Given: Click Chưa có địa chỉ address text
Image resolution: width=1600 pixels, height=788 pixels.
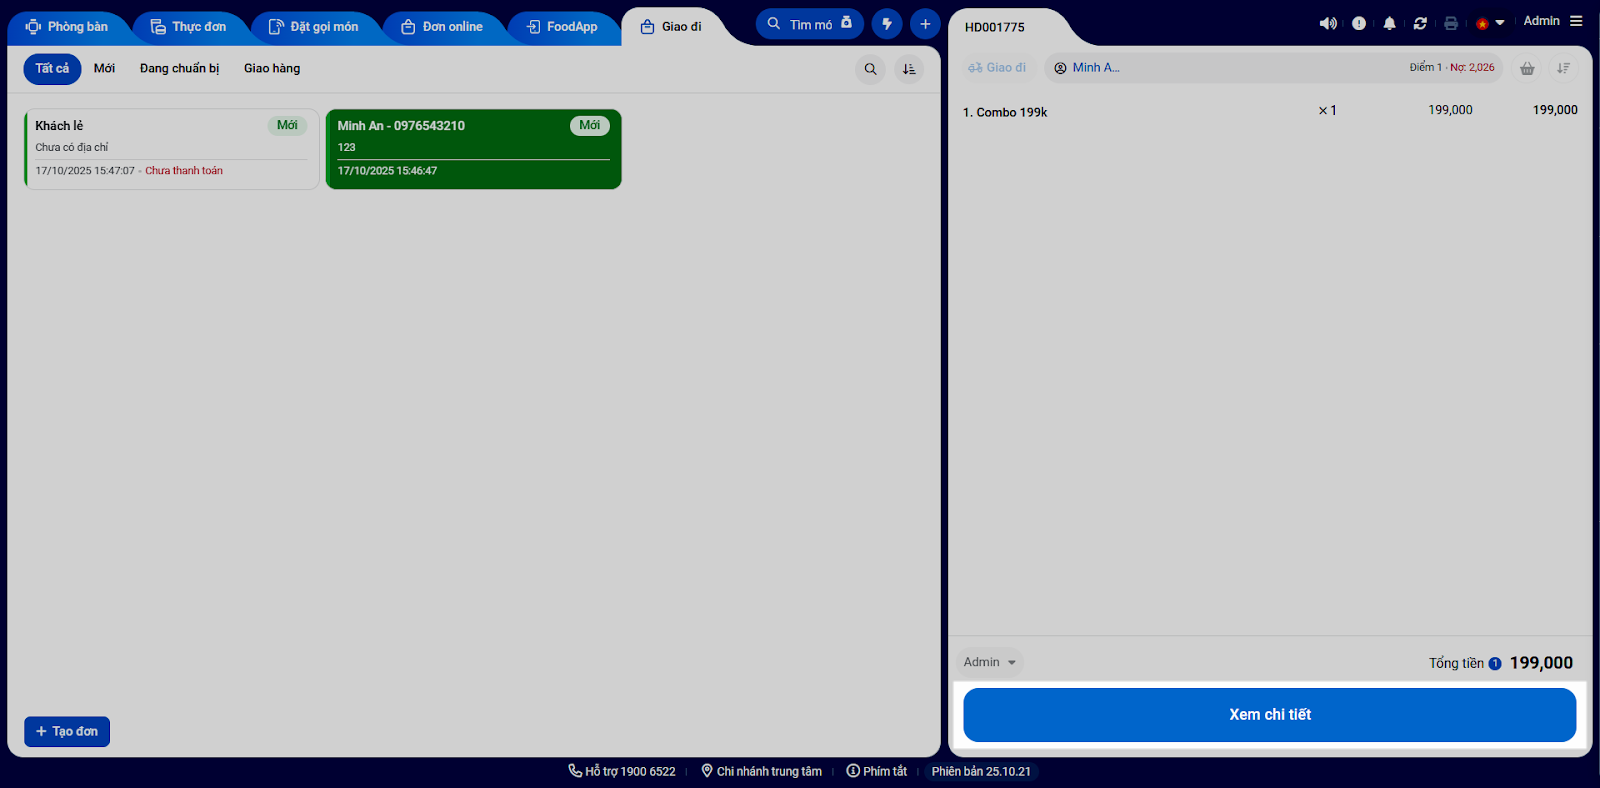Looking at the screenshot, I should click(72, 147).
